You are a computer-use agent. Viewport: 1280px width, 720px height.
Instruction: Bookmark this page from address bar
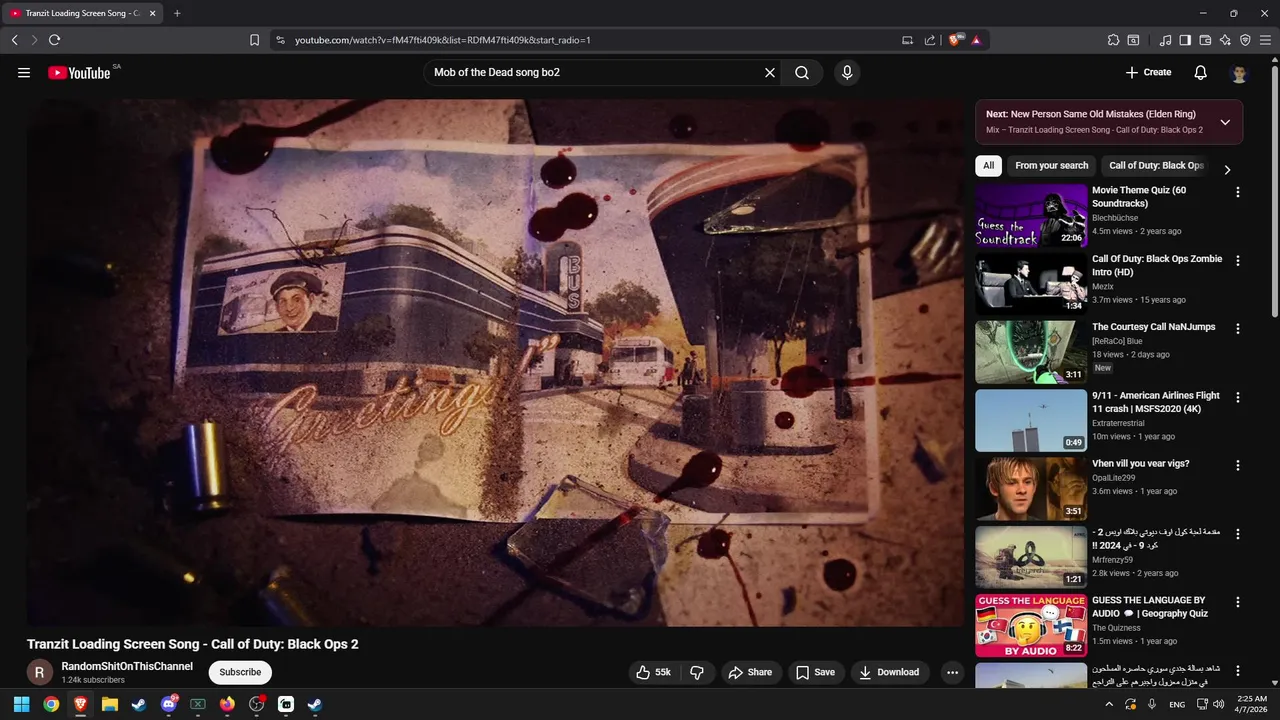pos(254,40)
